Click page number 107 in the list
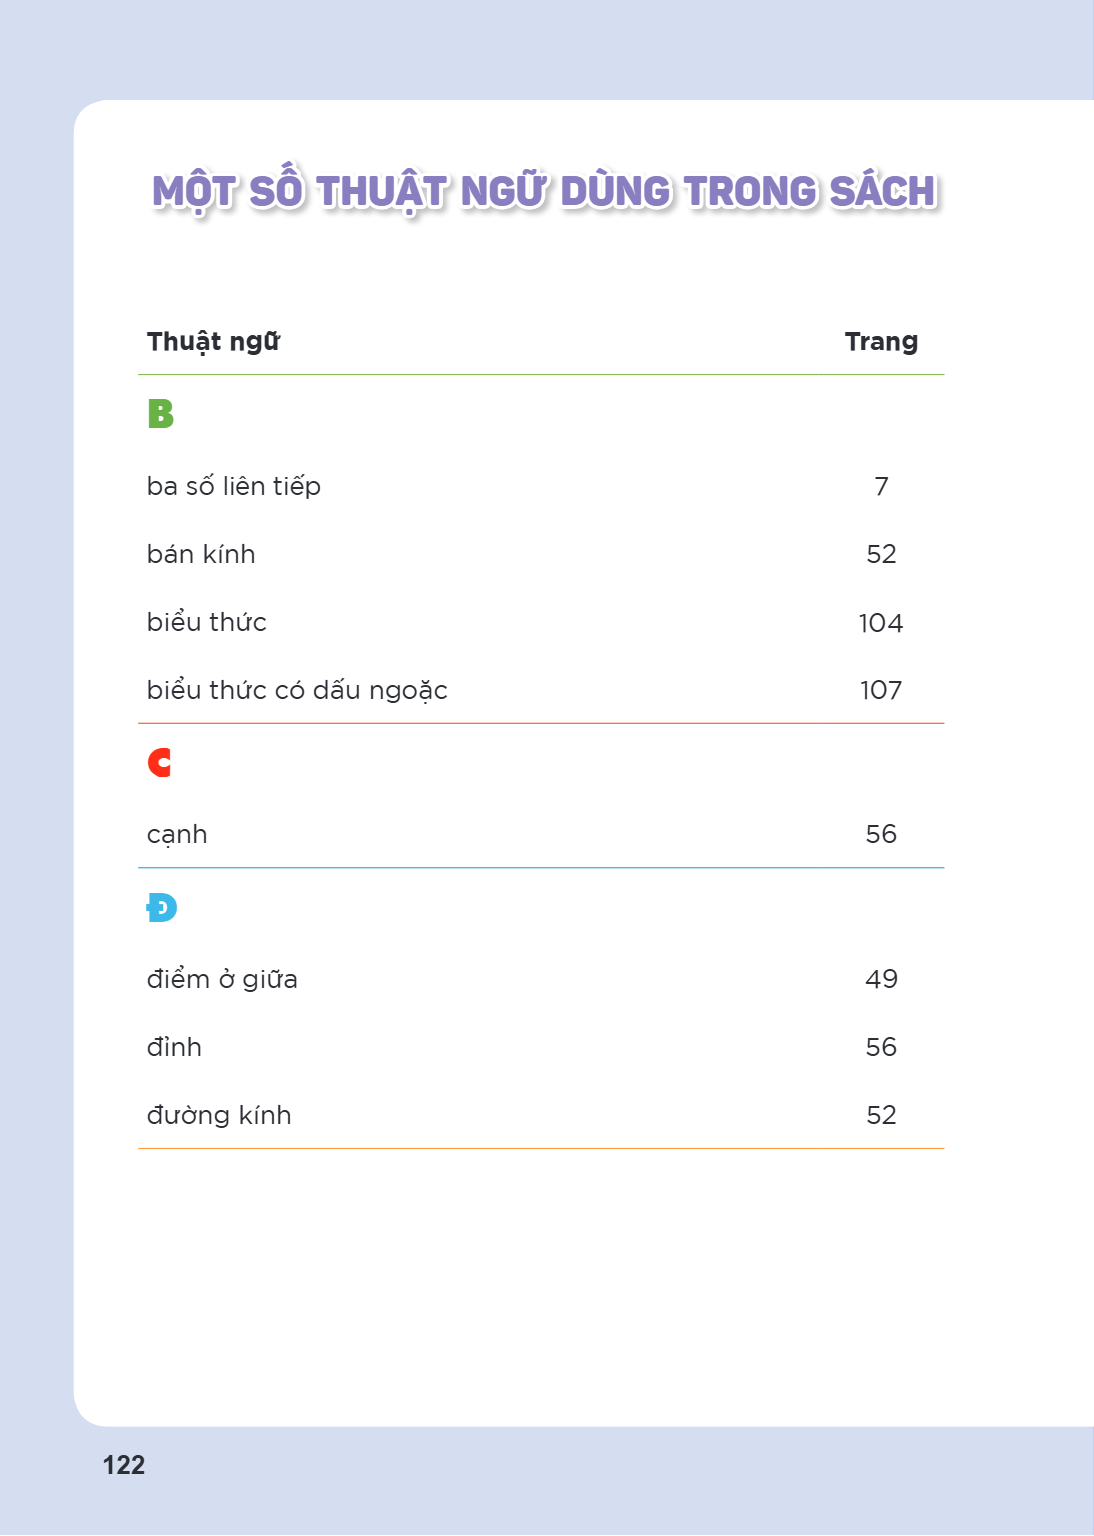This screenshot has height=1536, width=1094. (881, 690)
